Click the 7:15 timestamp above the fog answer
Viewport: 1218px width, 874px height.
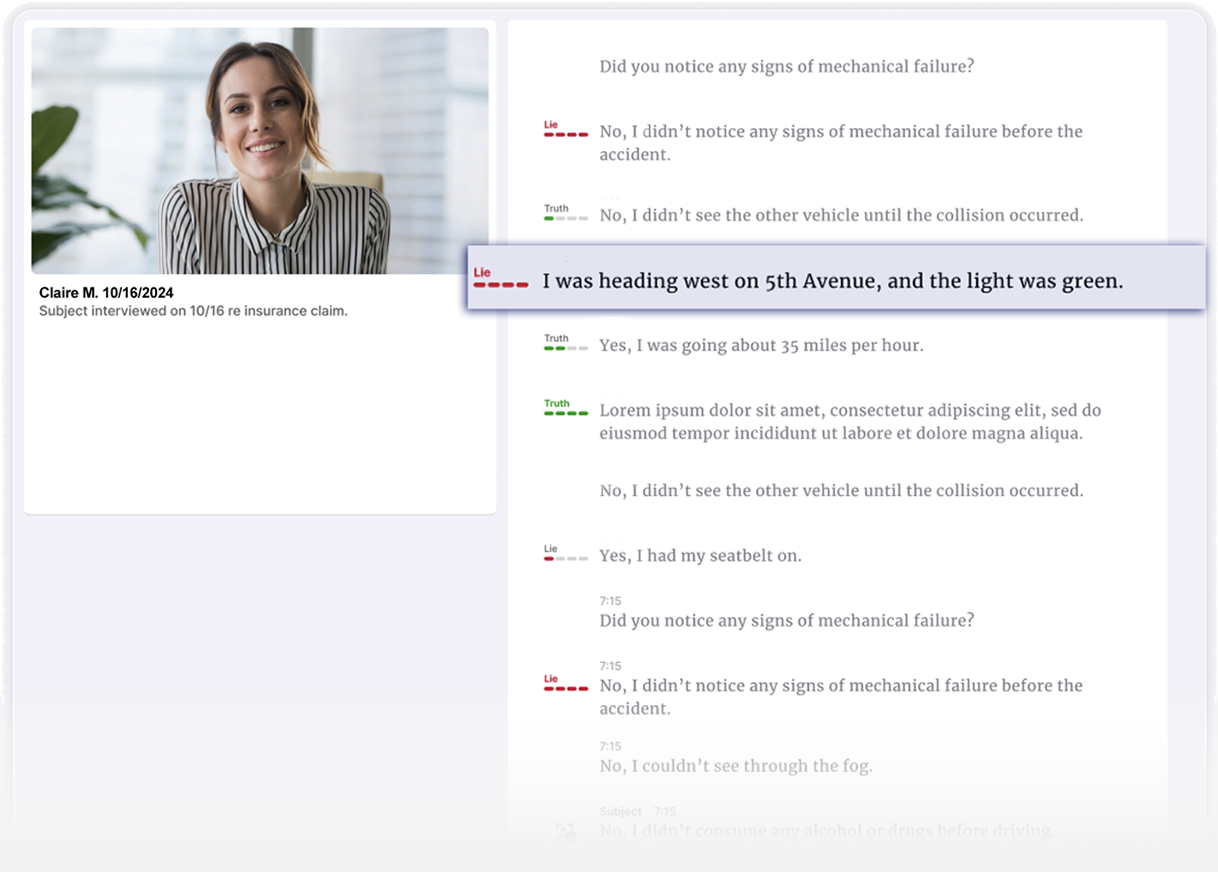click(x=610, y=746)
